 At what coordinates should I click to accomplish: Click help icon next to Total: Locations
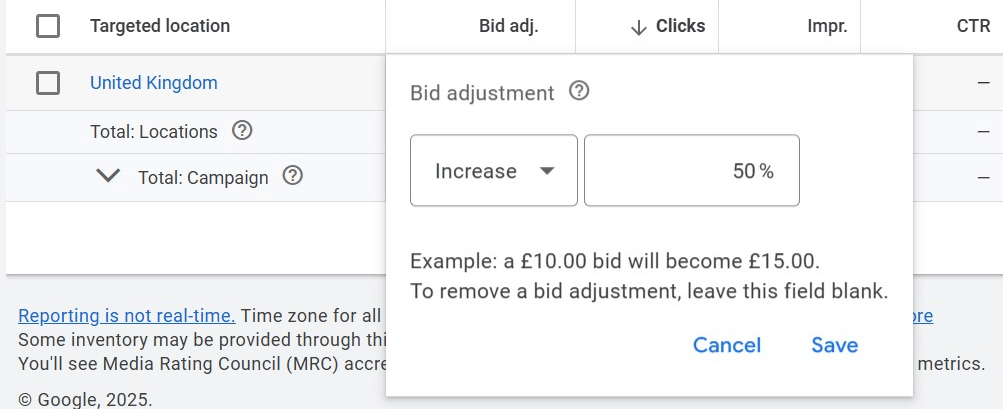pos(241,131)
